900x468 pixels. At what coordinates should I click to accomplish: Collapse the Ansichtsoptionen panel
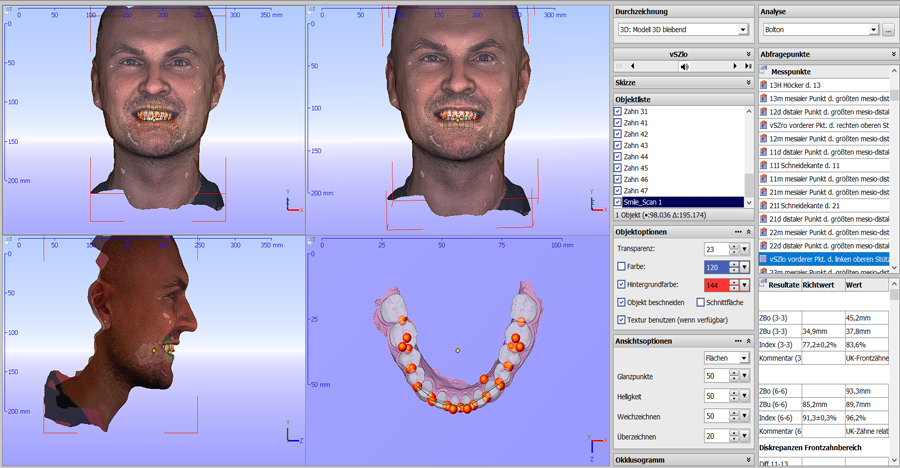[748, 341]
